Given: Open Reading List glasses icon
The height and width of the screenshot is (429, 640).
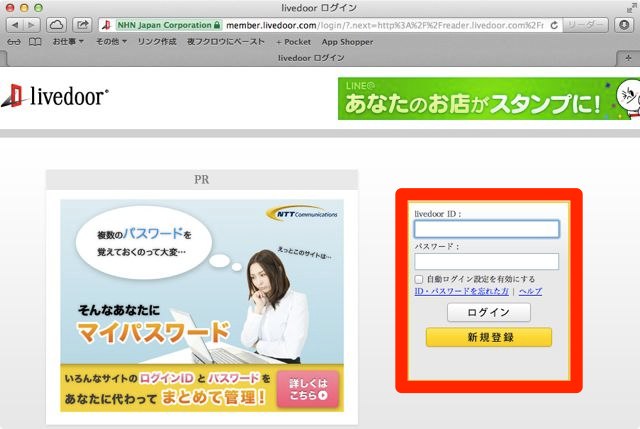Looking at the screenshot, I should (14, 42).
